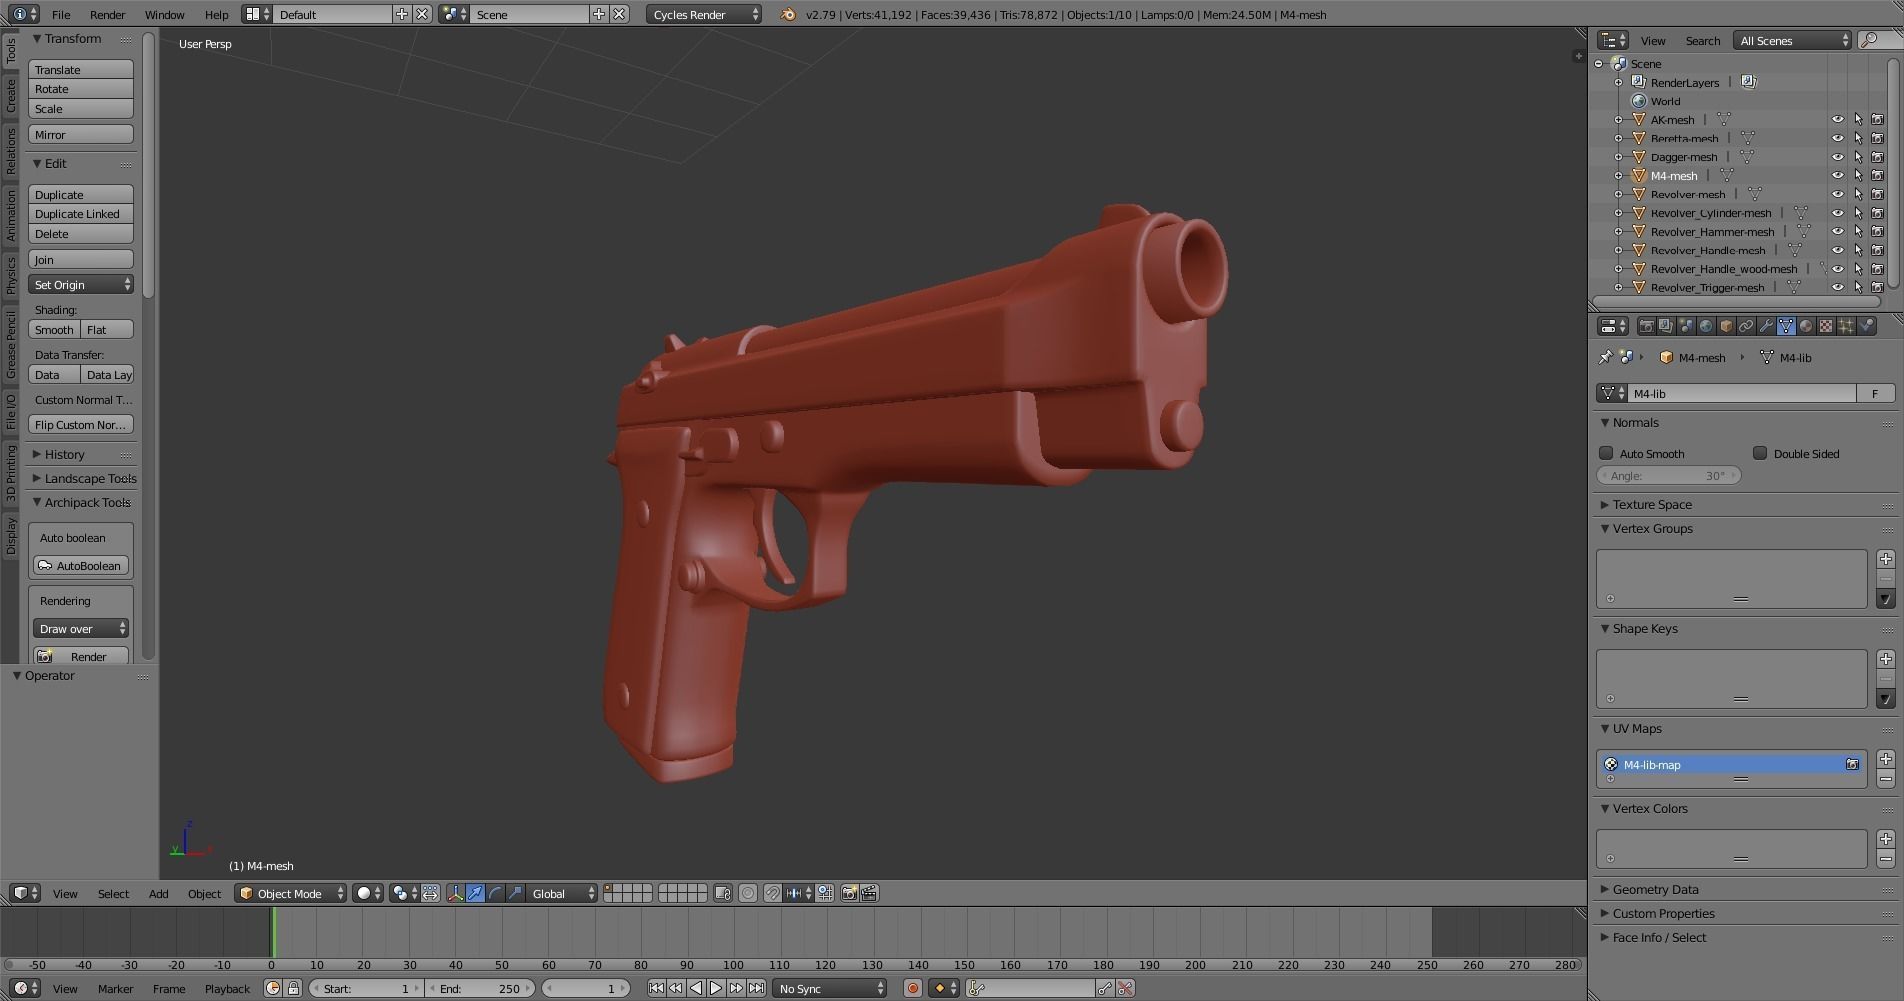Toggle visibility of Revolver-mesh in the outliner
Screen dimensions: 1904x1001
1838,194
